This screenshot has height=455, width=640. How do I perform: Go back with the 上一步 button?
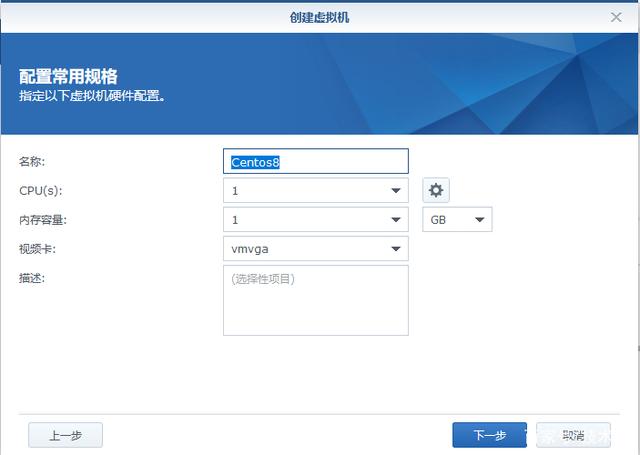[65, 435]
